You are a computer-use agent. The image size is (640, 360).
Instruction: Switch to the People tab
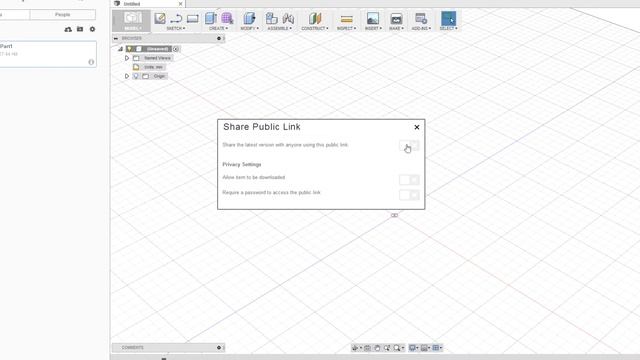pos(62,15)
